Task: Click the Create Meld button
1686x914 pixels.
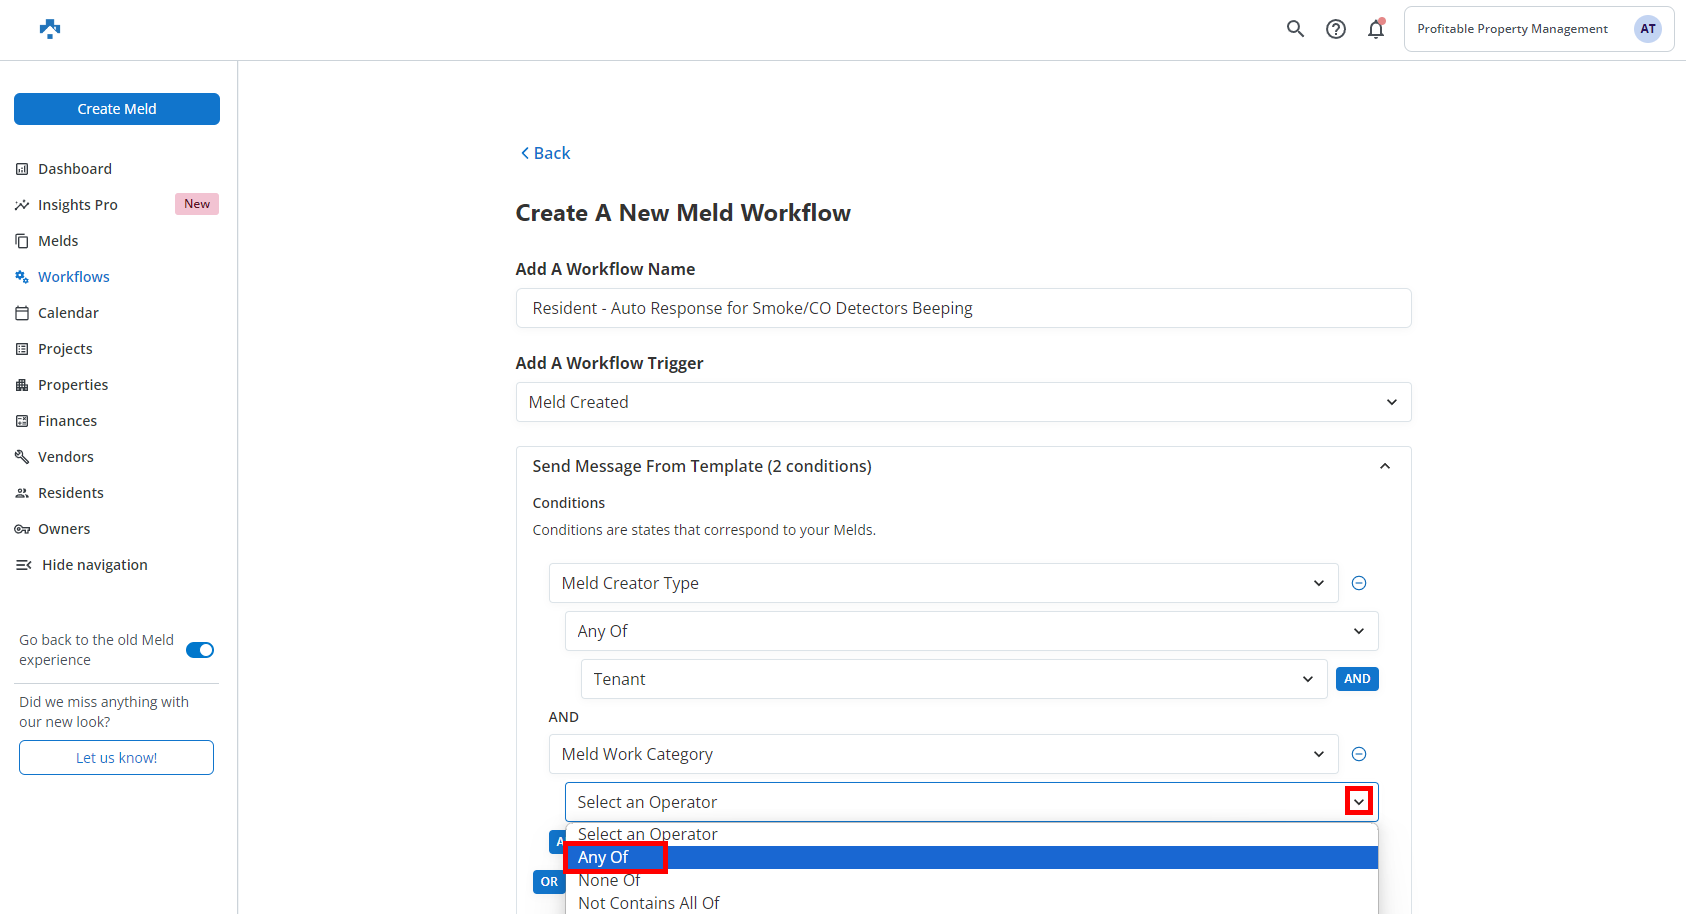Action: [117, 109]
